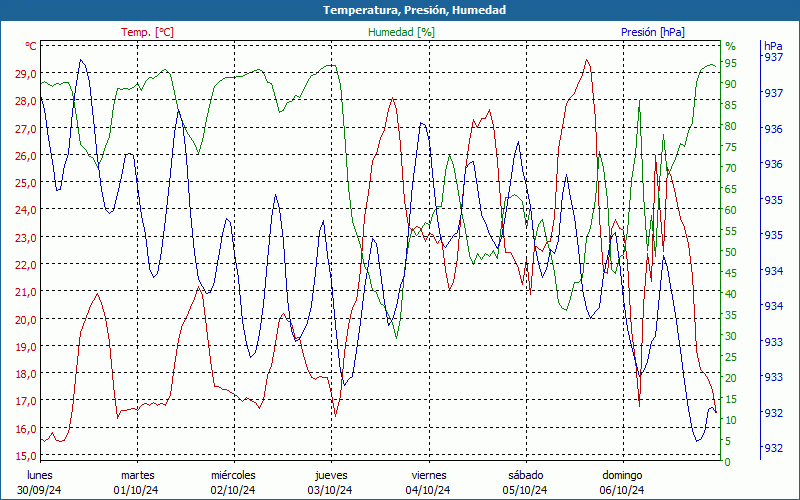Click the date "04/10/24"
The width and height of the screenshot is (800, 500).
pyautogui.click(x=428, y=490)
